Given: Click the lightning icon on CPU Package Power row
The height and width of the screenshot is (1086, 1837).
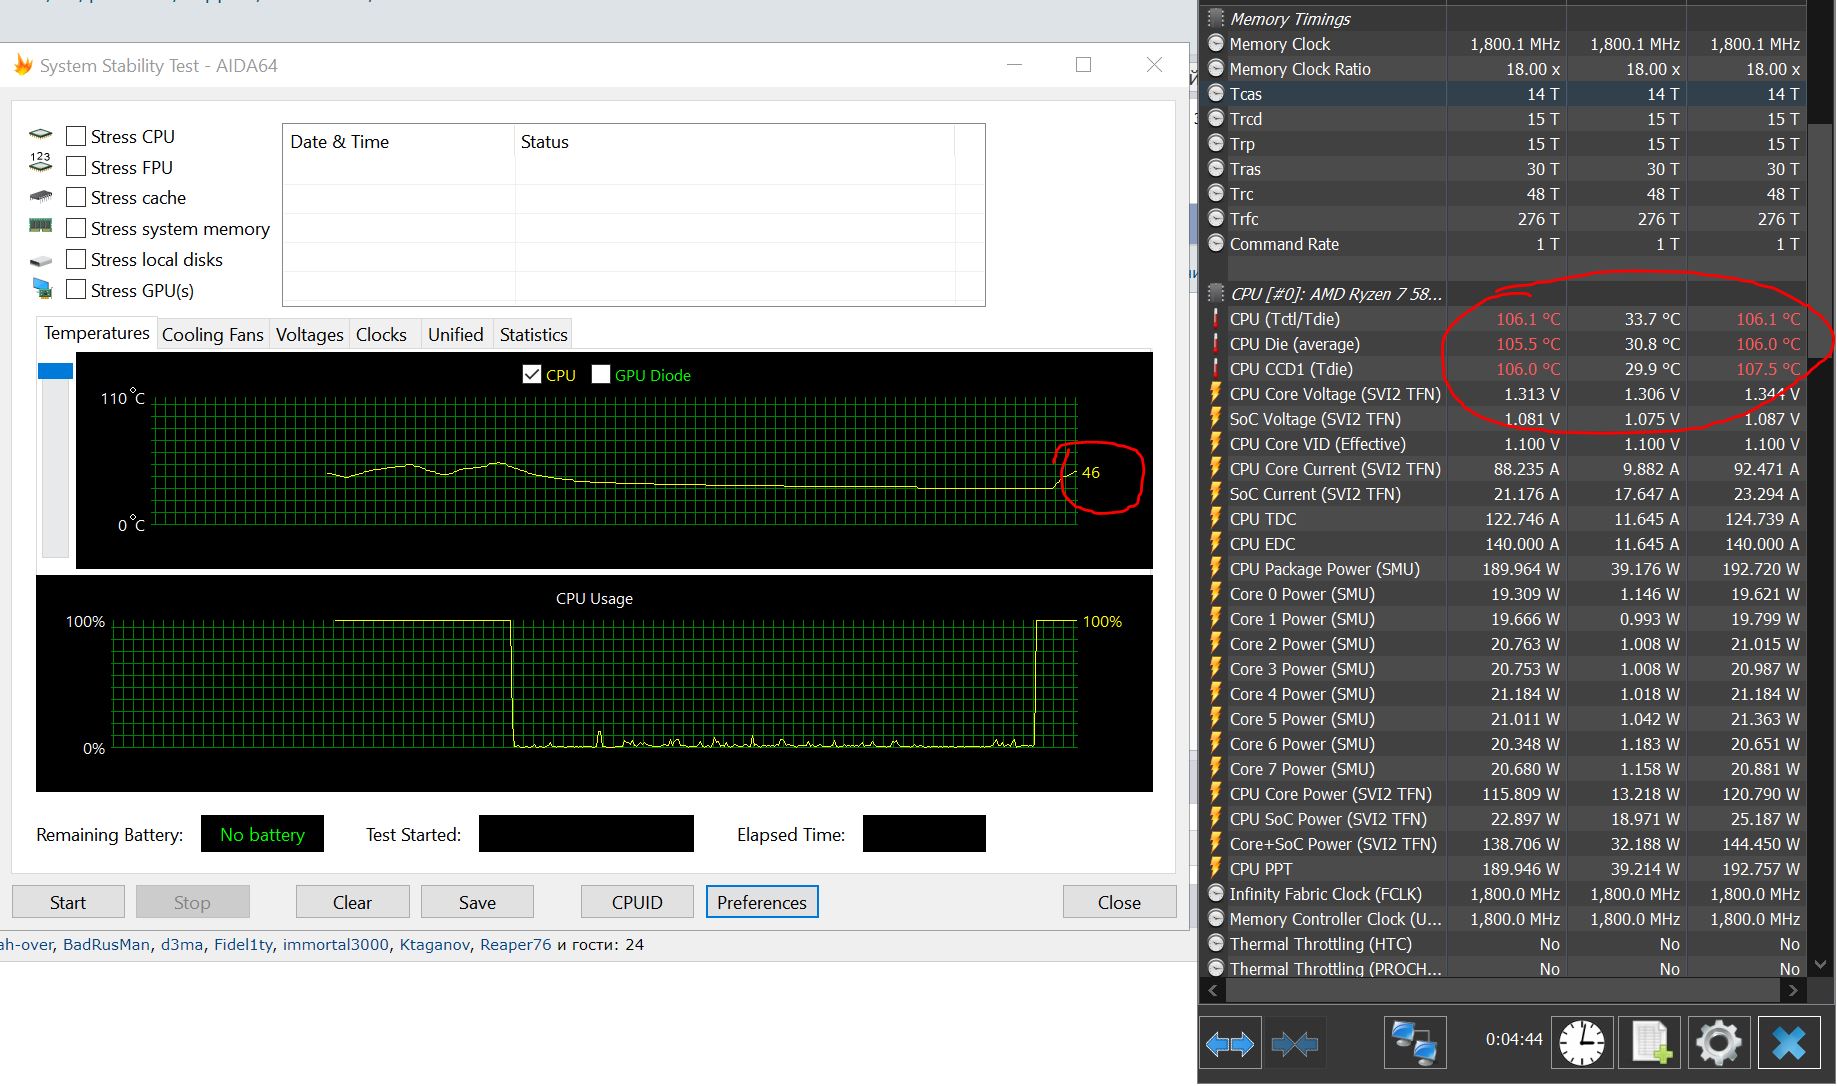Looking at the screenshot, I should pyautogui.click(x=1216, y=568).
